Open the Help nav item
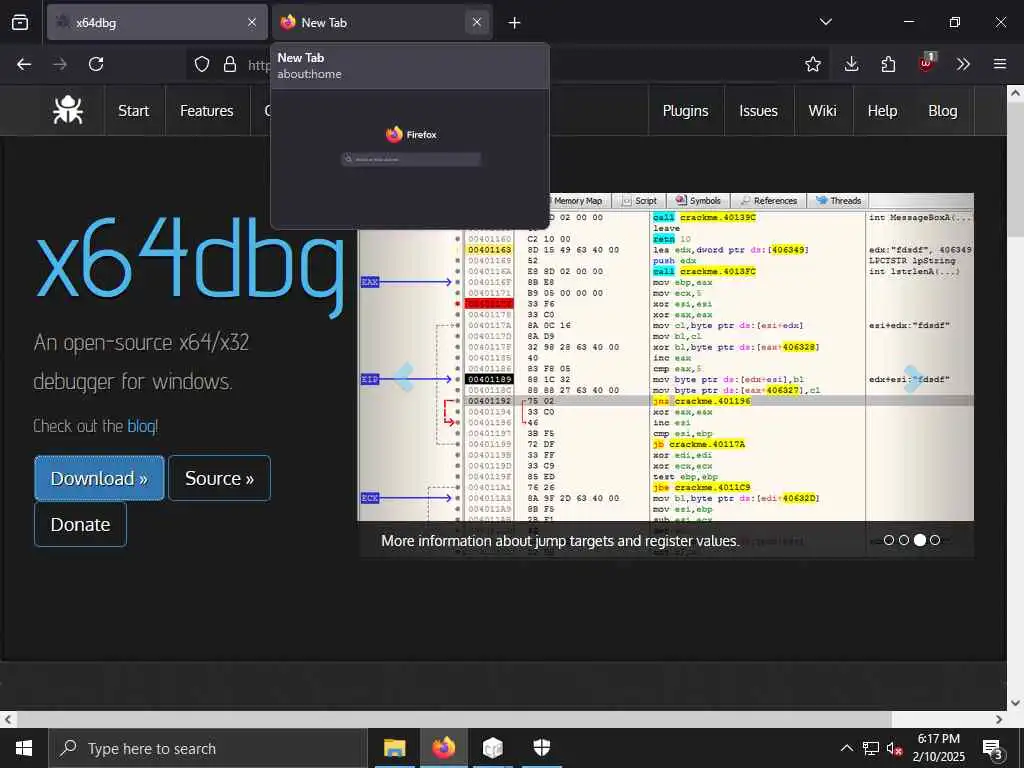The height and width of the screenshot is (768, 1024). tap(882, 111)
